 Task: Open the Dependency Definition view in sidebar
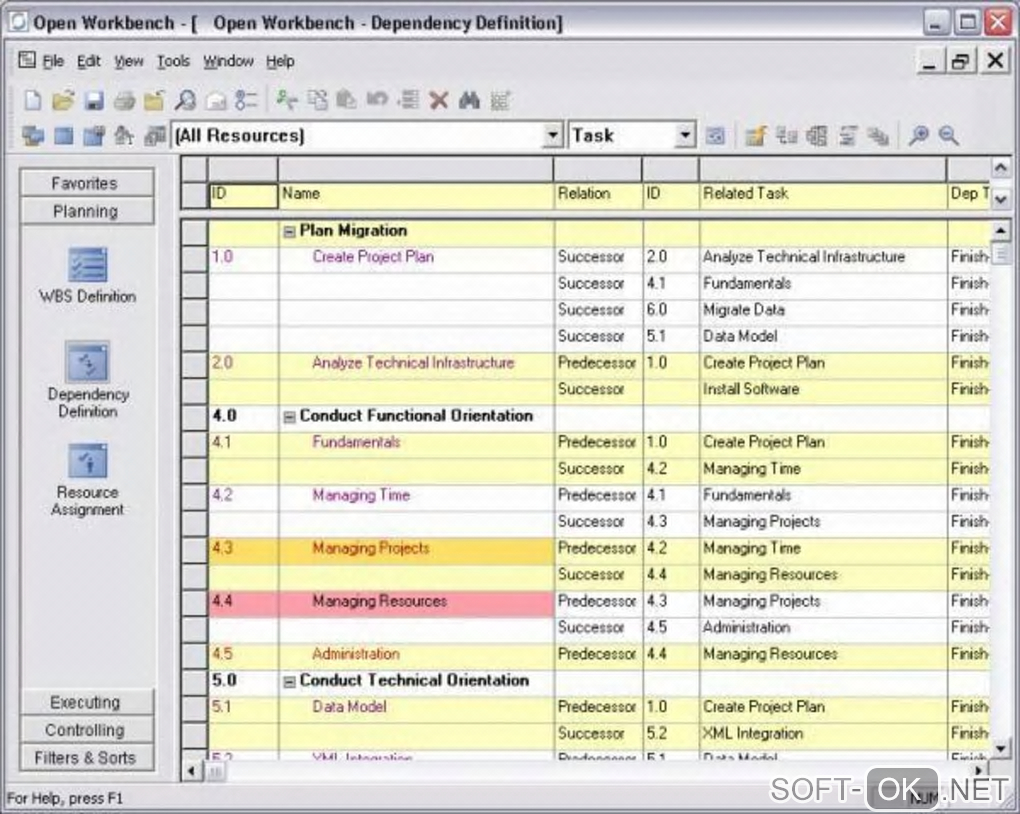[x=88, y=380]
